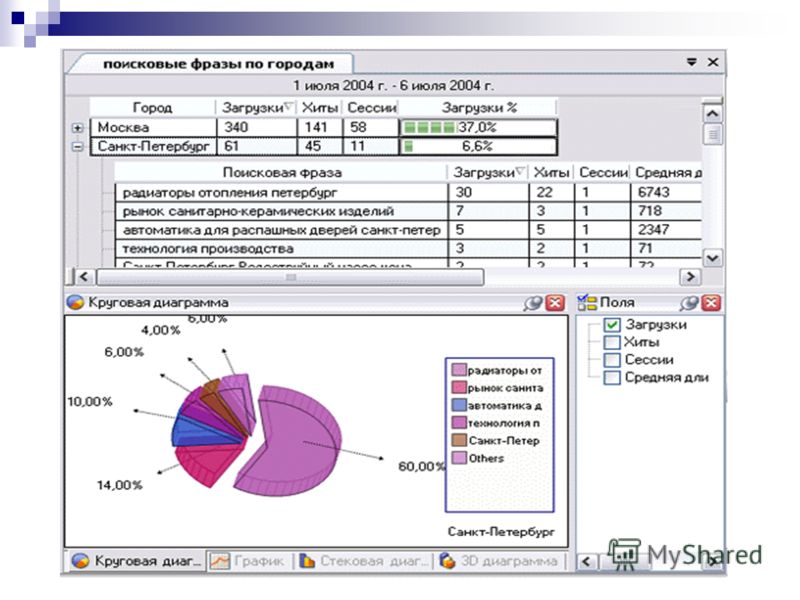Click the Средняя column header
Image resolution: width=800 pixels, height=600 pixels.
pyautogui.click(x=667, y=172)
